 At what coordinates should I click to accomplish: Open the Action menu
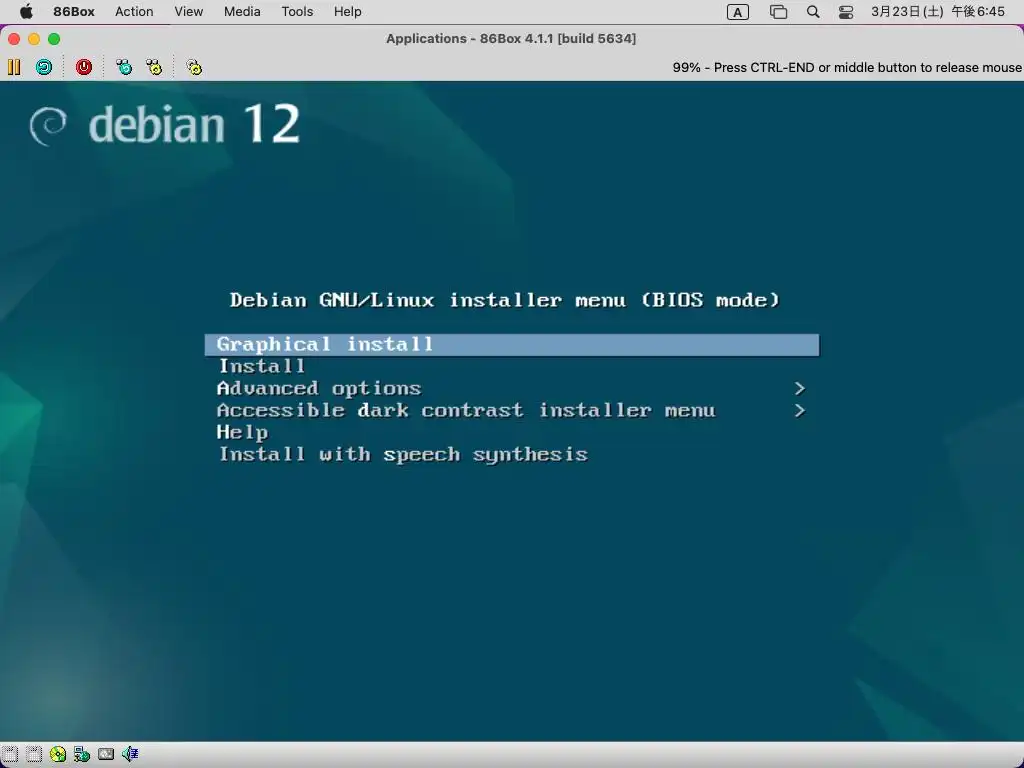tap(134, 12)
